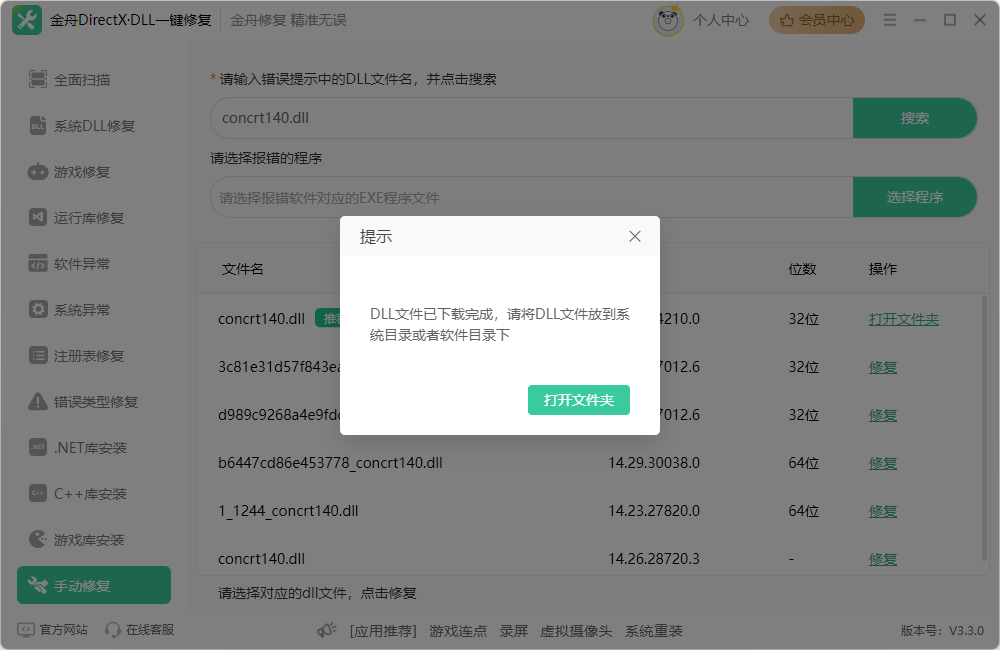
Task: Click the 错误类型修复 warning triangle icon
Action: coord(38,401)
